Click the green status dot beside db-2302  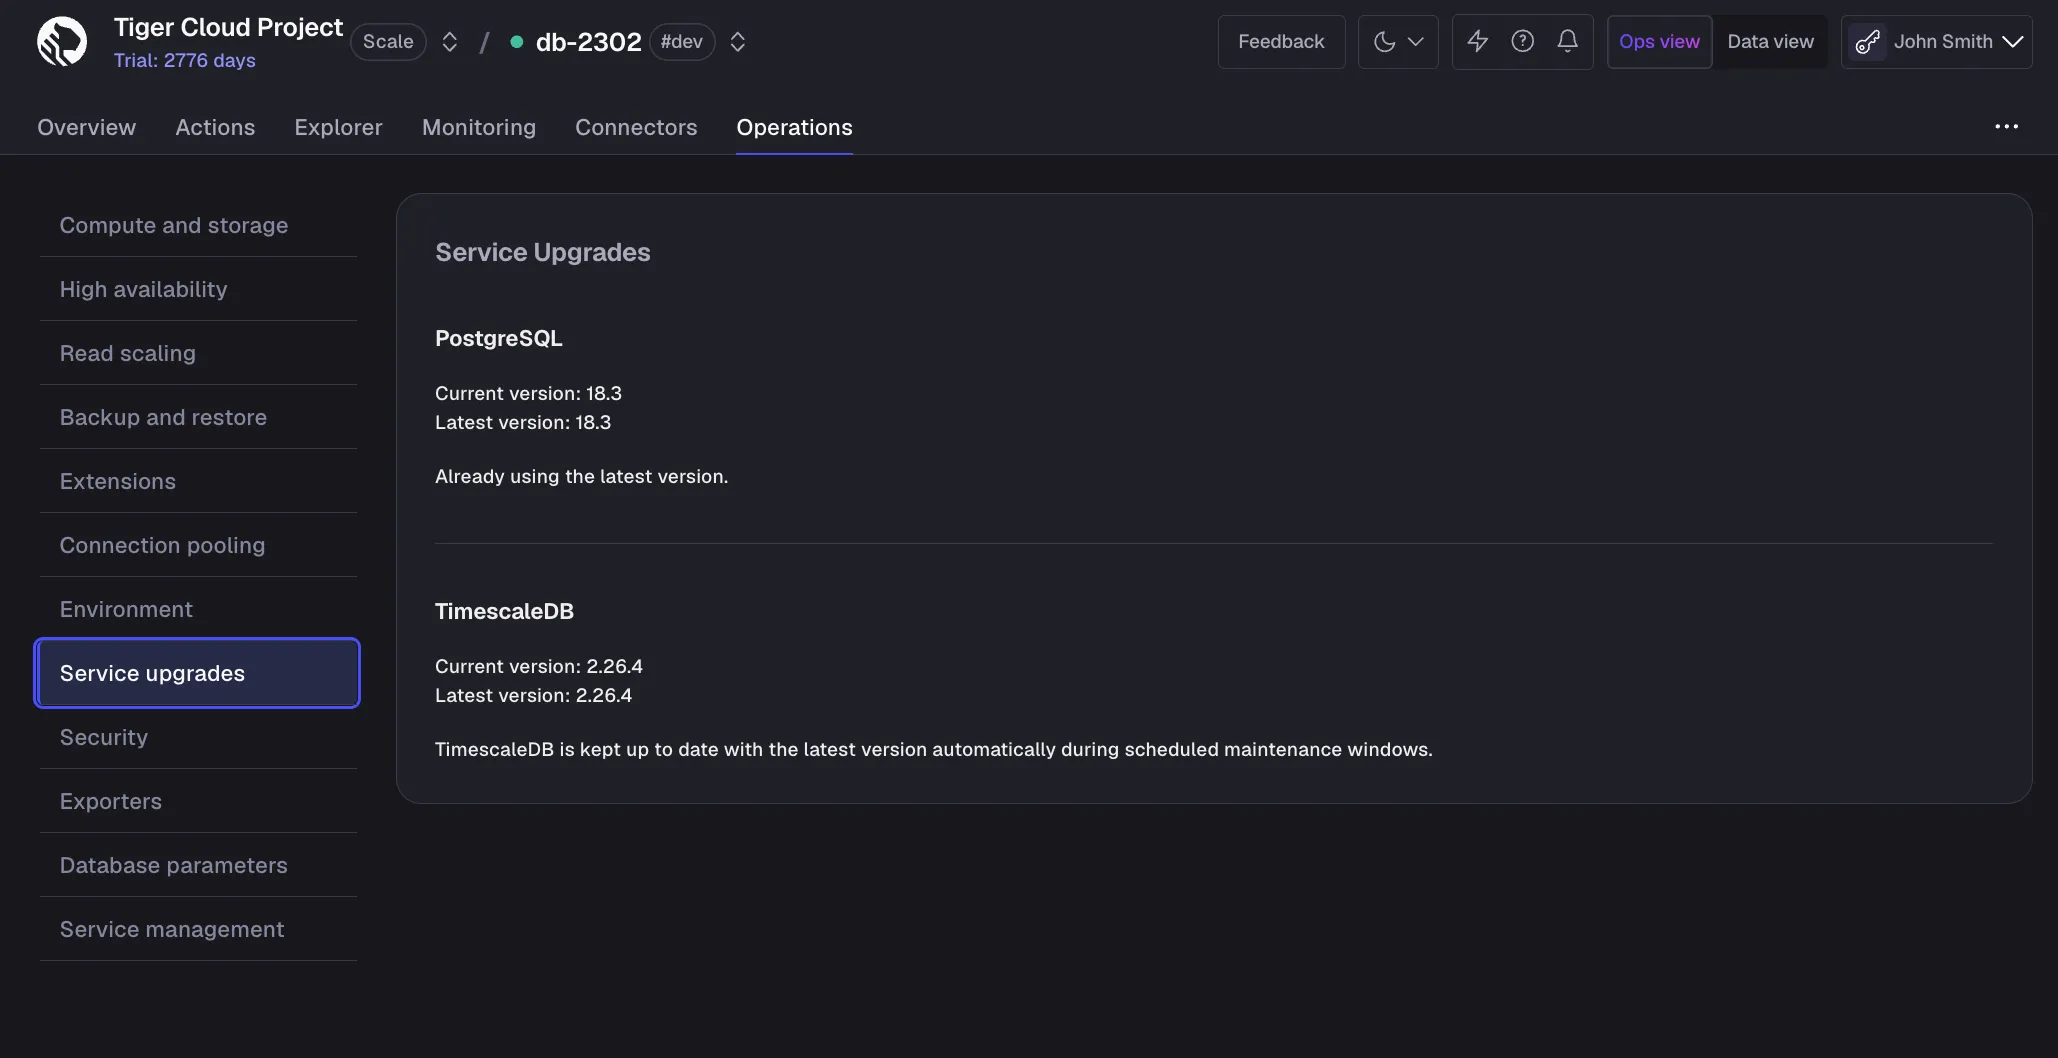pos(517,42)
